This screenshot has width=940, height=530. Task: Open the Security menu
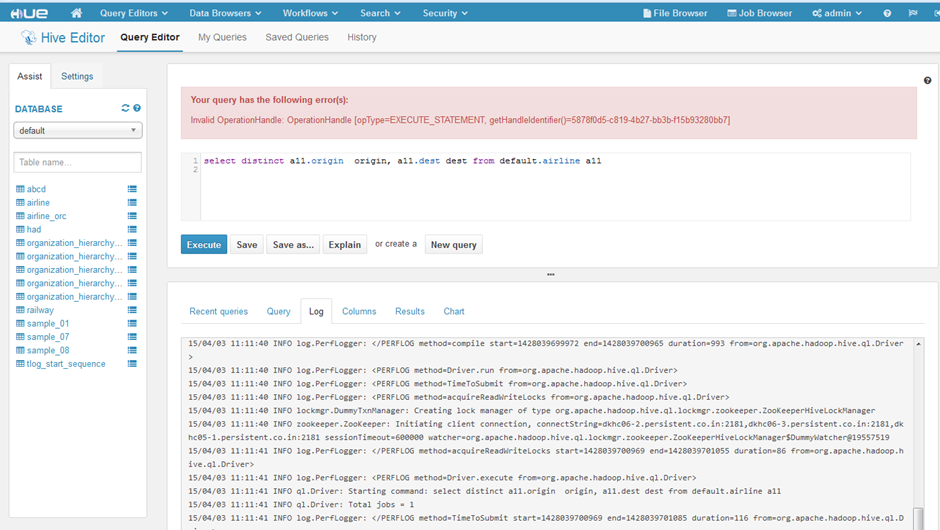click(445, 13)
